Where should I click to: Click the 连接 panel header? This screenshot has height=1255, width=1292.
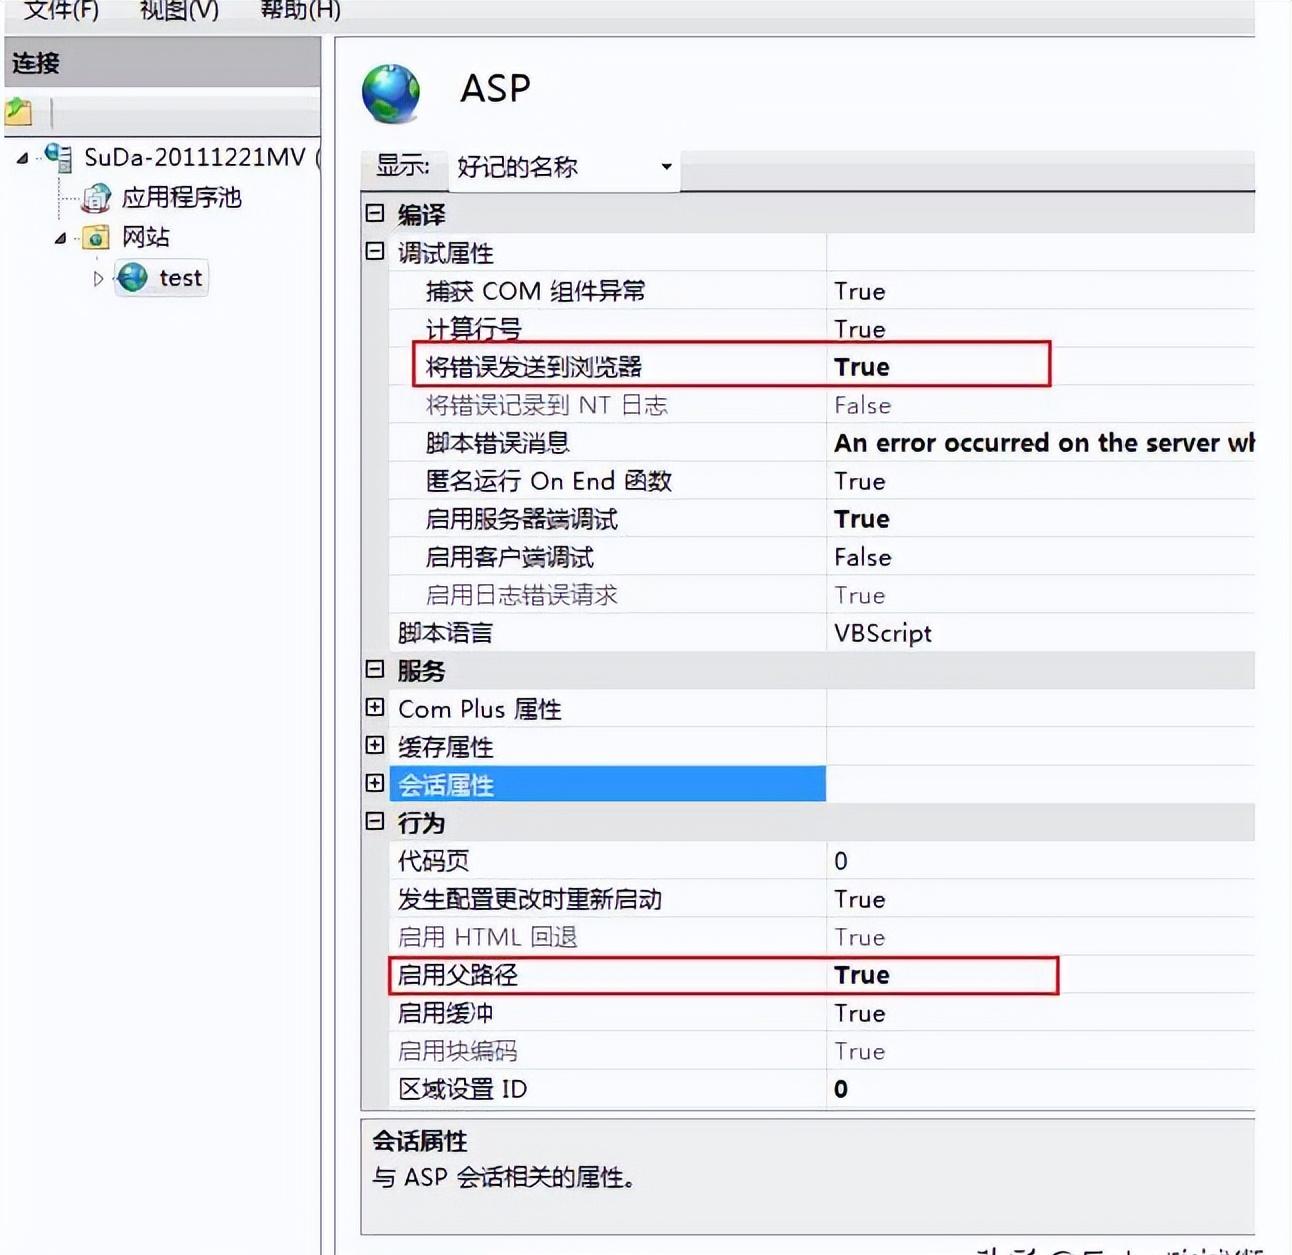click(x=162, y=63)
